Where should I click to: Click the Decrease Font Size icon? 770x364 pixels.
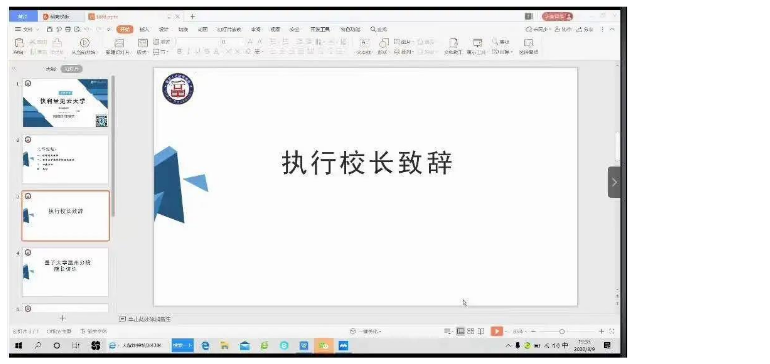coord(260,42)
